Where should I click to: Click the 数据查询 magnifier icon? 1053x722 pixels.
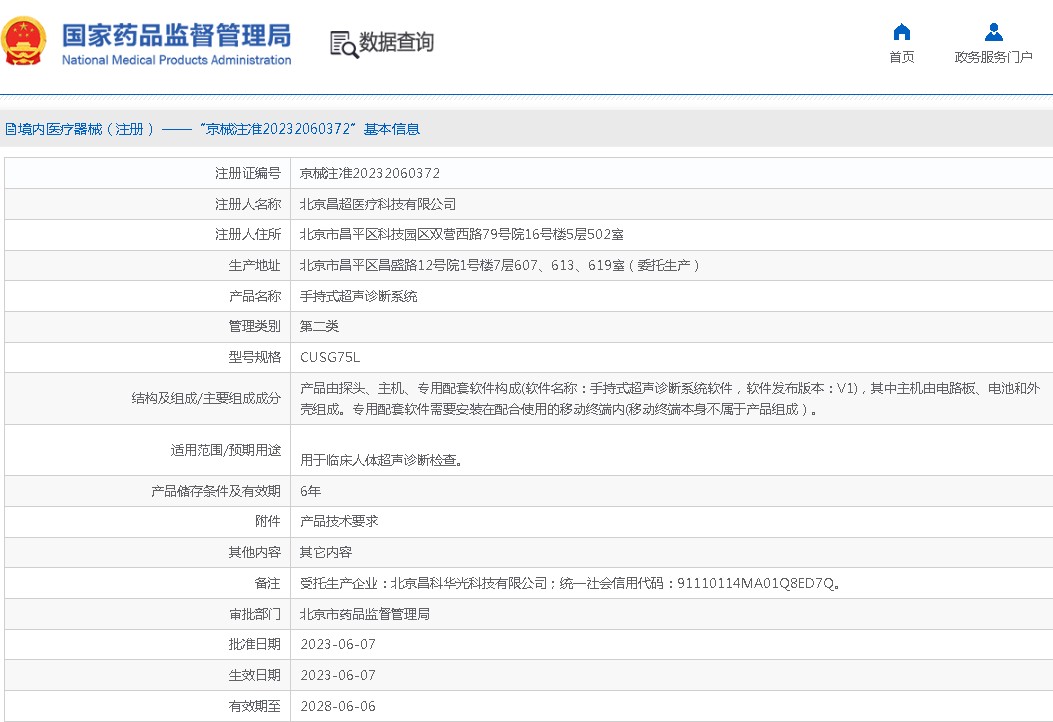pos(344,44)
